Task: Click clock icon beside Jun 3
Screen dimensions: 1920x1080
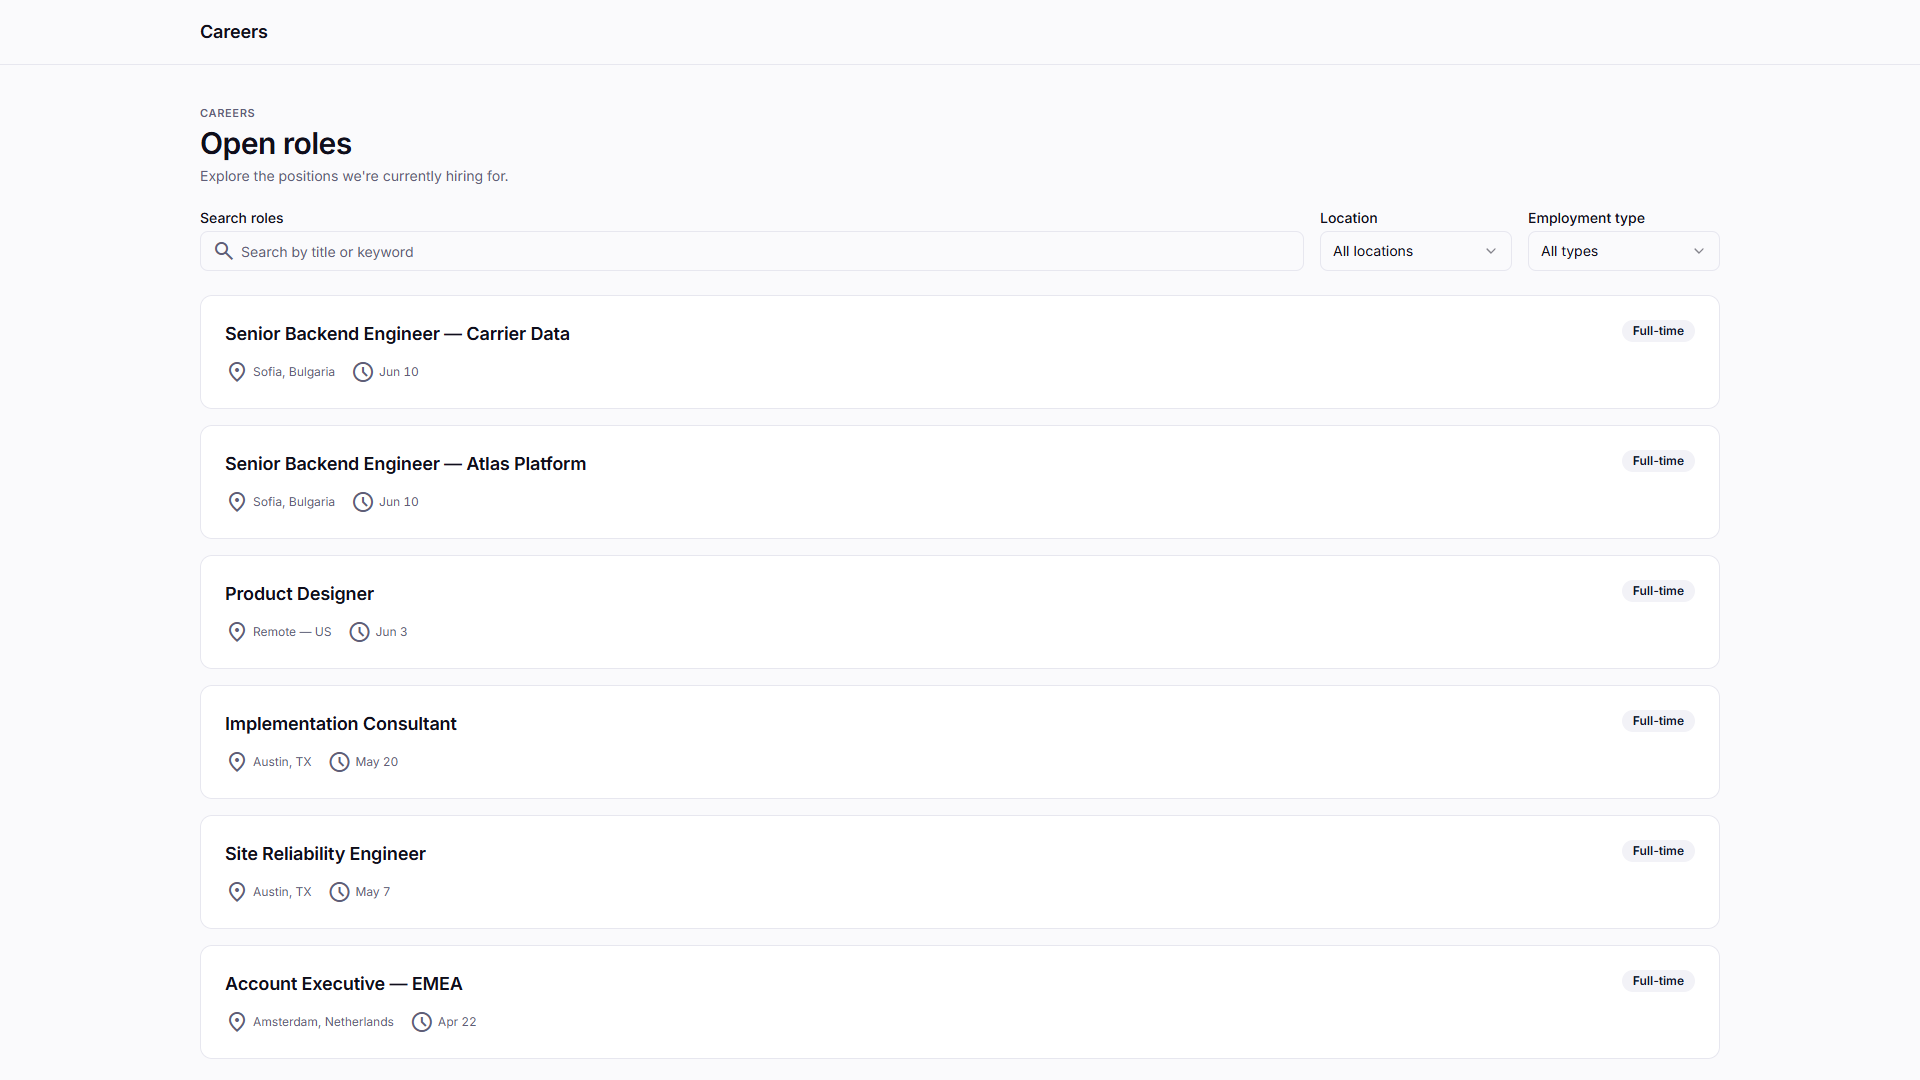Action: tap(360, 632)
